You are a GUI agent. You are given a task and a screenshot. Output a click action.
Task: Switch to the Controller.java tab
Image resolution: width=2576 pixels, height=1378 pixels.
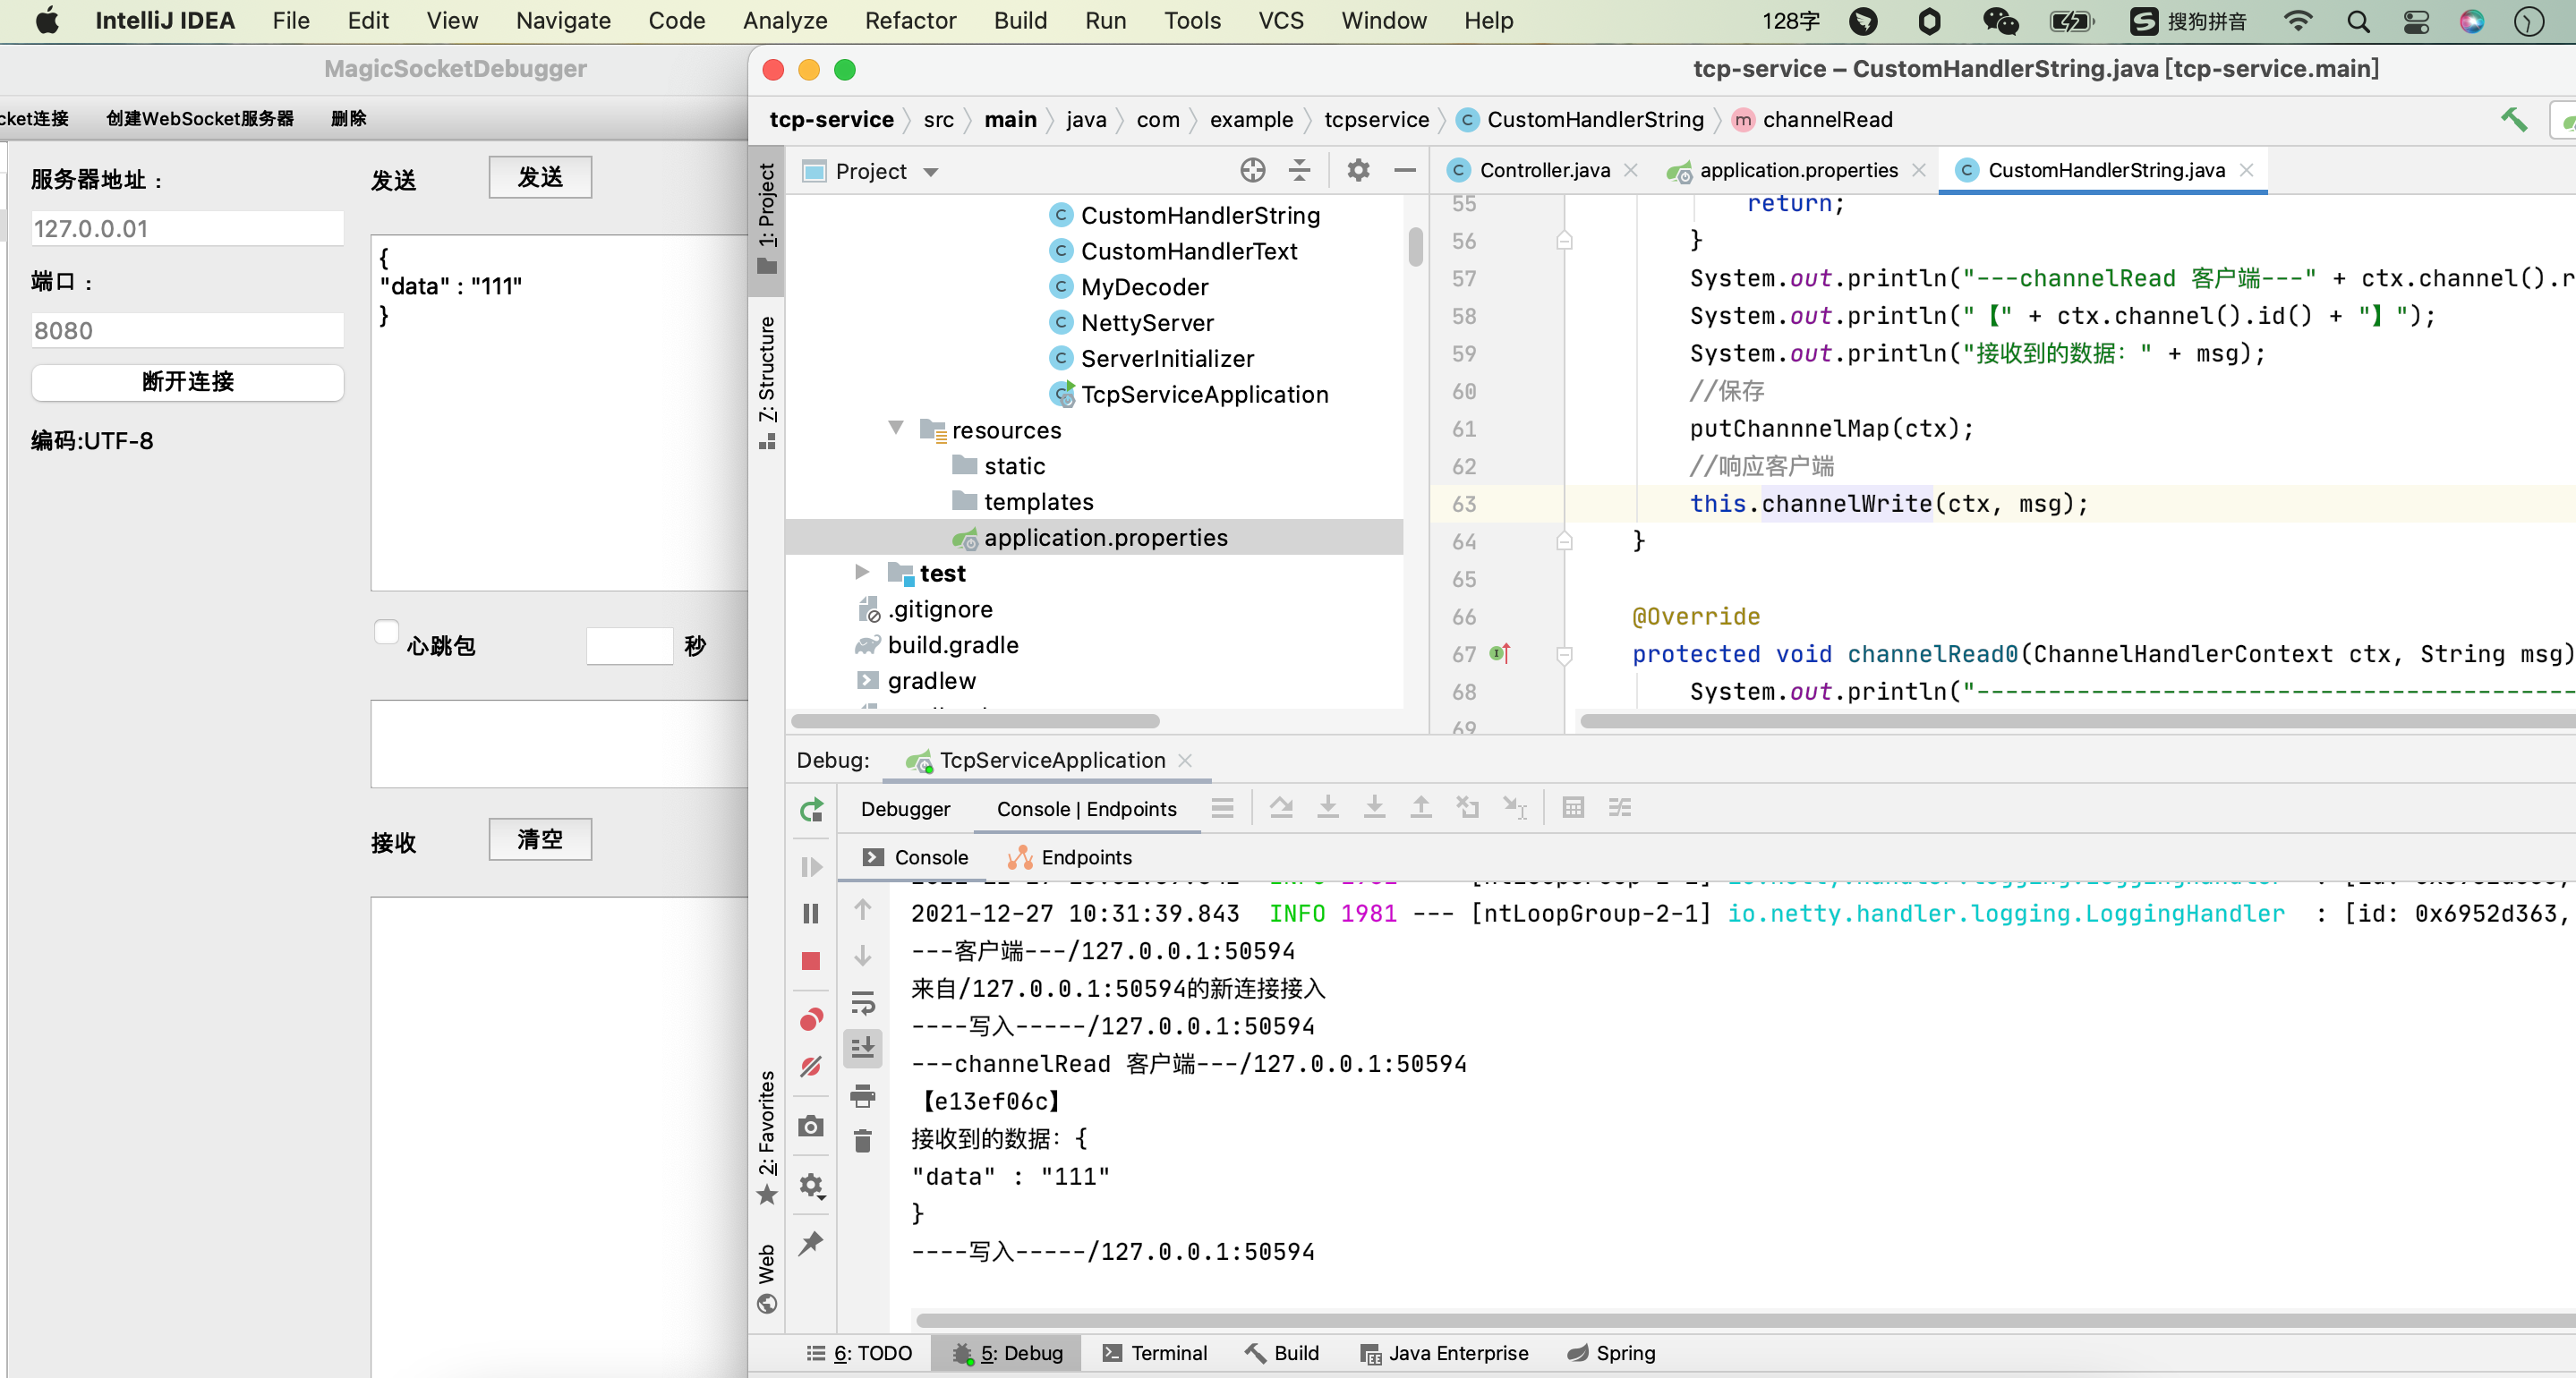click(x=1543, y=170)
